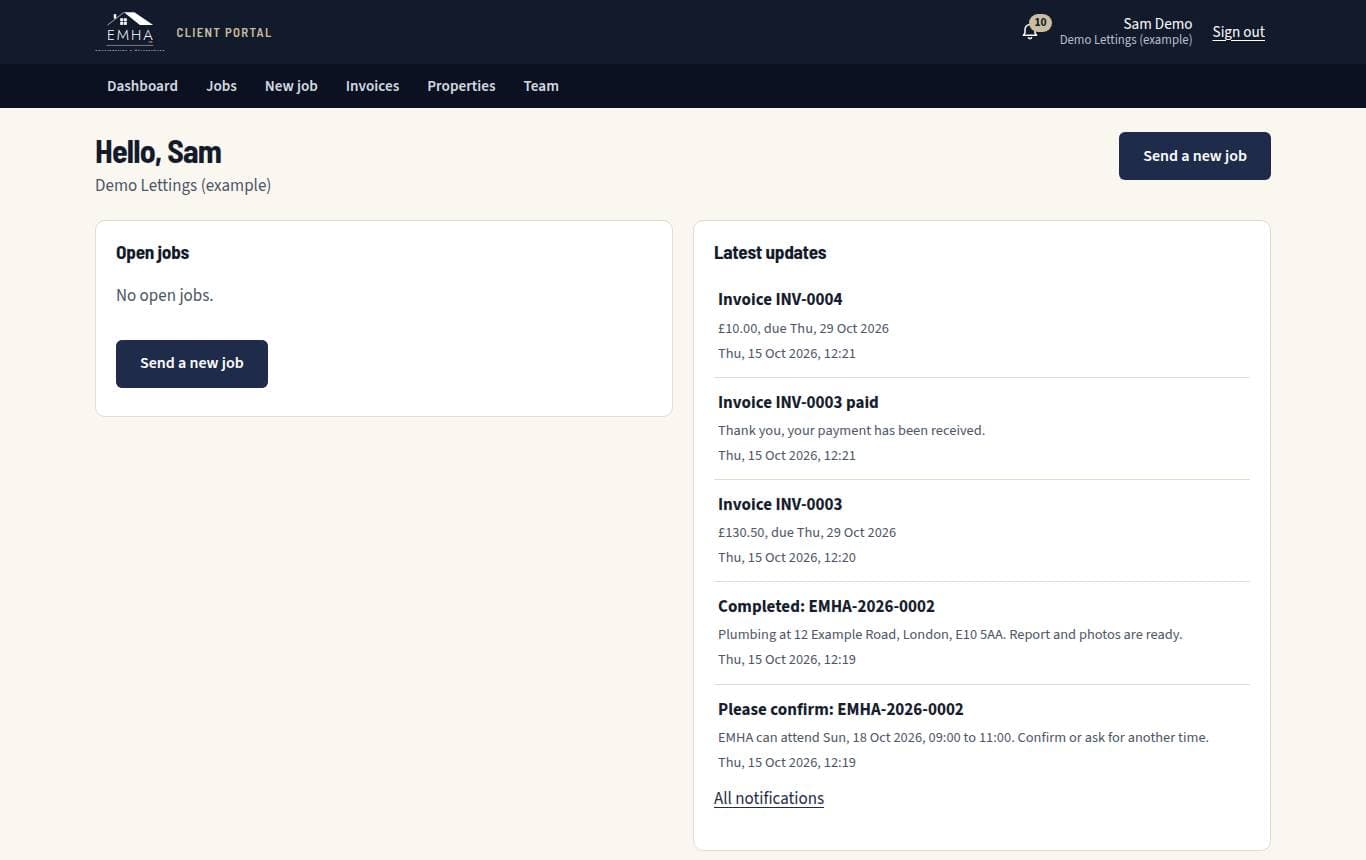Navigate to Properties
The image size is (1366, 860).
(461, 86)
